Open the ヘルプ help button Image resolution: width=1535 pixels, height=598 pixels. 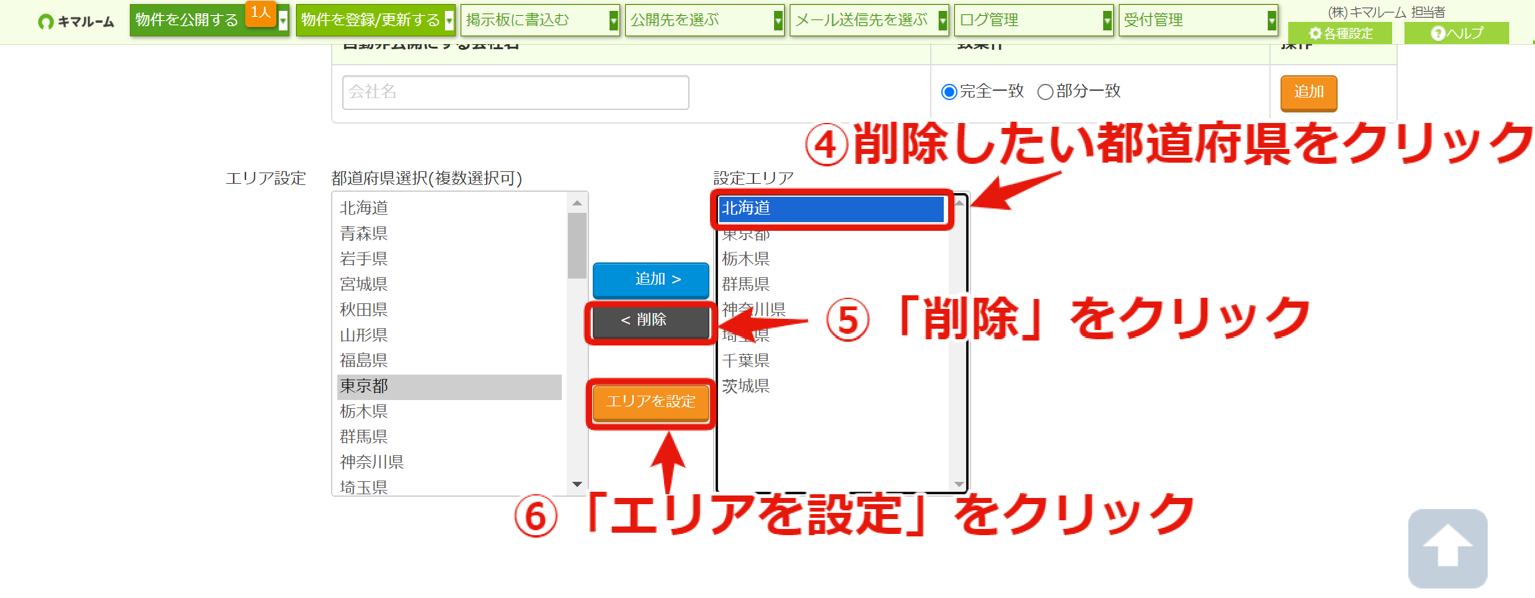1456,33
